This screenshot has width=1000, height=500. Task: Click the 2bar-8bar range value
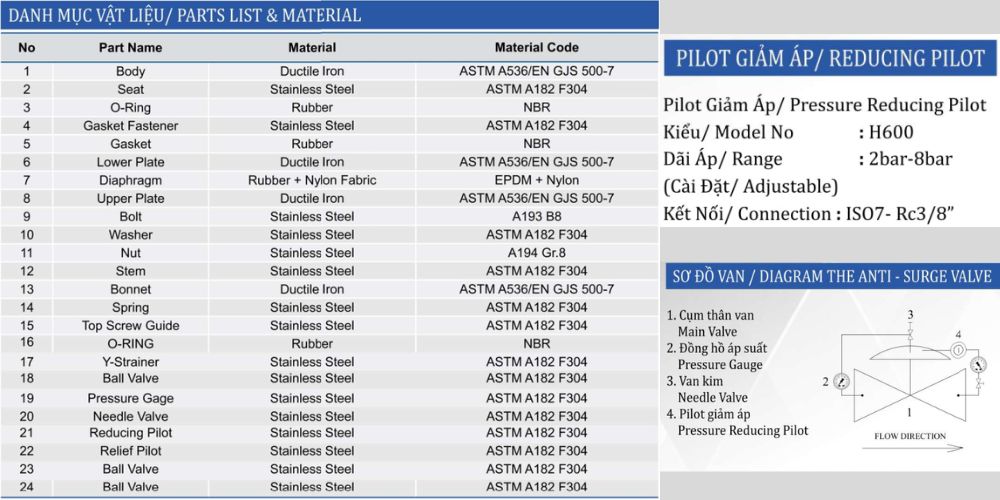[911, 159]
